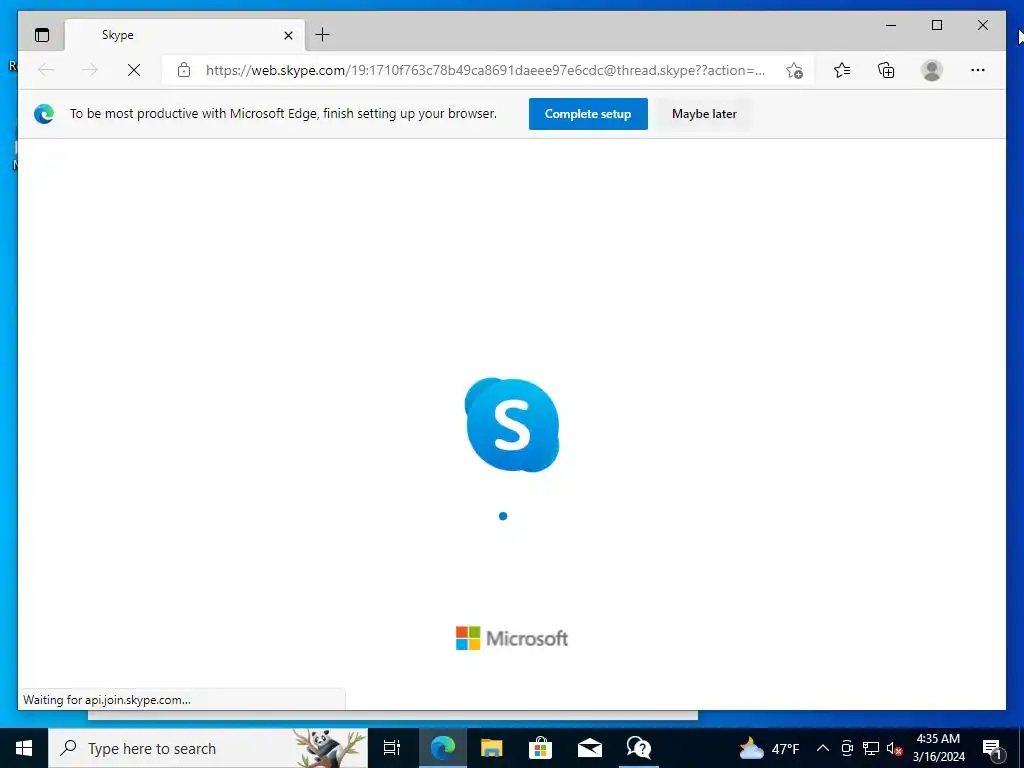1024x768 pixels.
Task: Open the muted volume tray icon
Action: coord(894,748)
